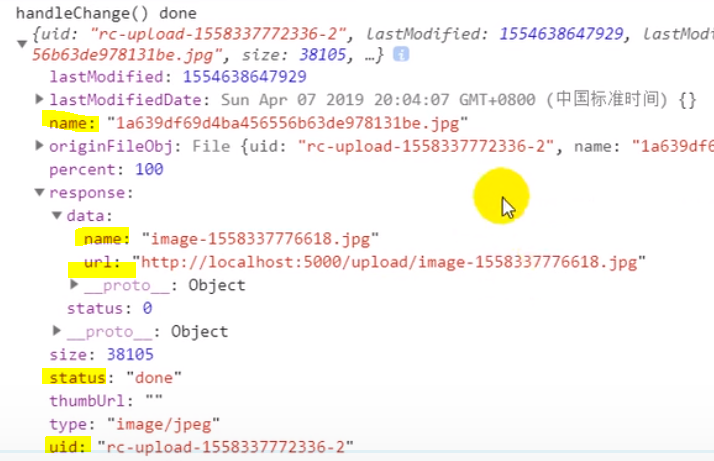Click the "percent" property key
This screenshot has width=714, height=461.
coord(82,170)
